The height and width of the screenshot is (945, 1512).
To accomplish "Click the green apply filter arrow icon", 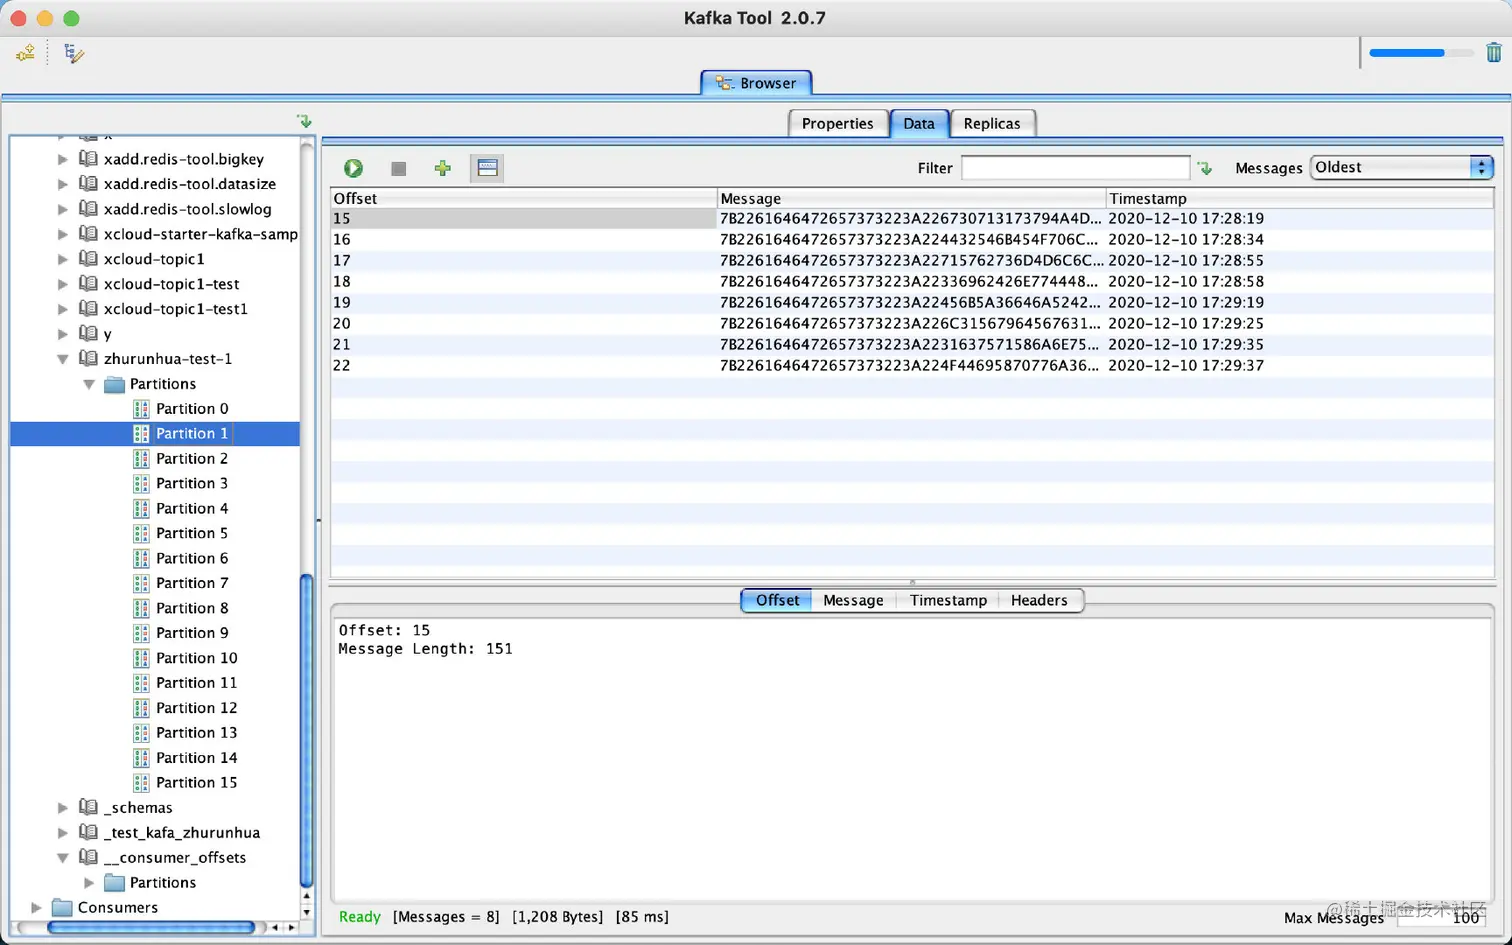I will (x=1205, y=168).
